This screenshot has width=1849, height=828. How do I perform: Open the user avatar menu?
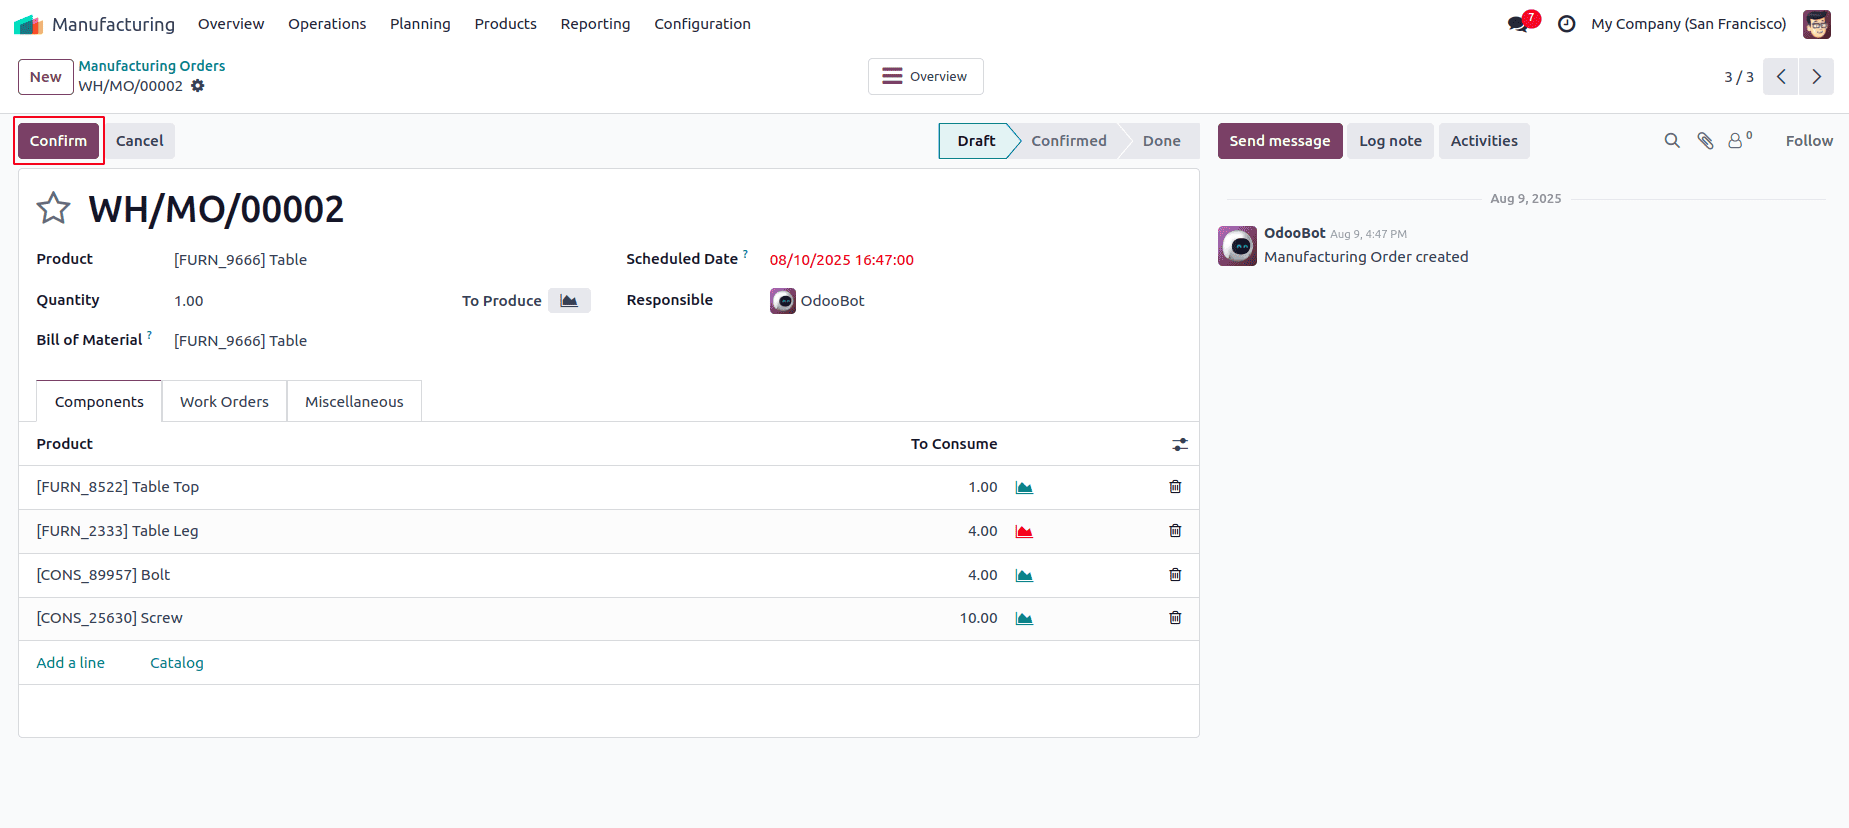[x=1817, y=24]
